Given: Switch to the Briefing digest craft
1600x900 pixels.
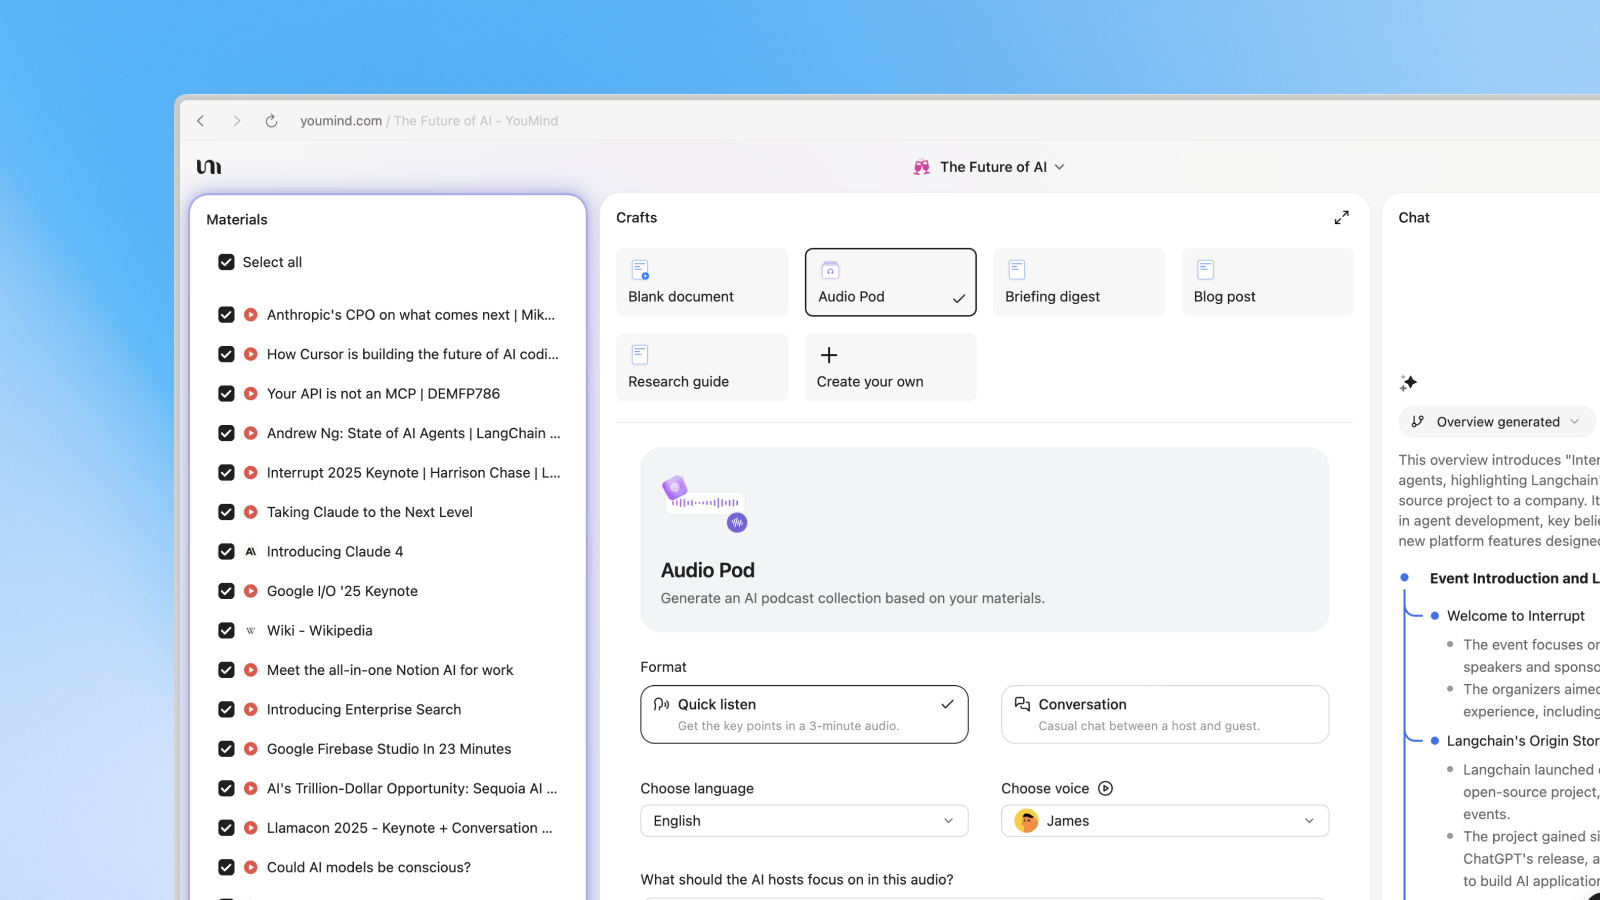Looking at the screenshot, I should (x=1078, y=281).
